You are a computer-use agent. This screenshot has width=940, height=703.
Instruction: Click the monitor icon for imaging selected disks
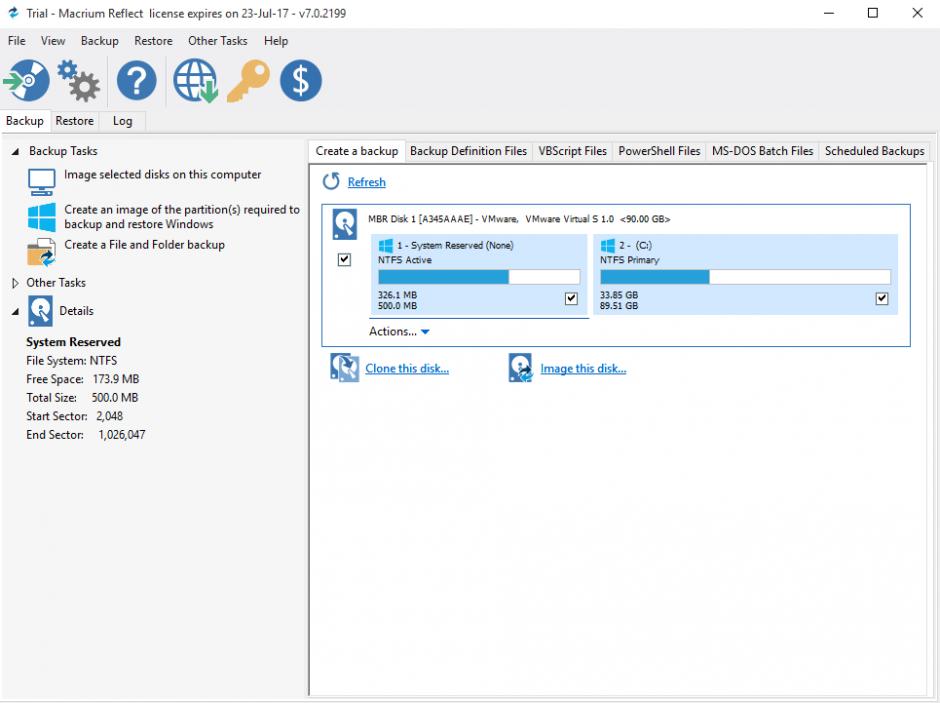[41, 182]
